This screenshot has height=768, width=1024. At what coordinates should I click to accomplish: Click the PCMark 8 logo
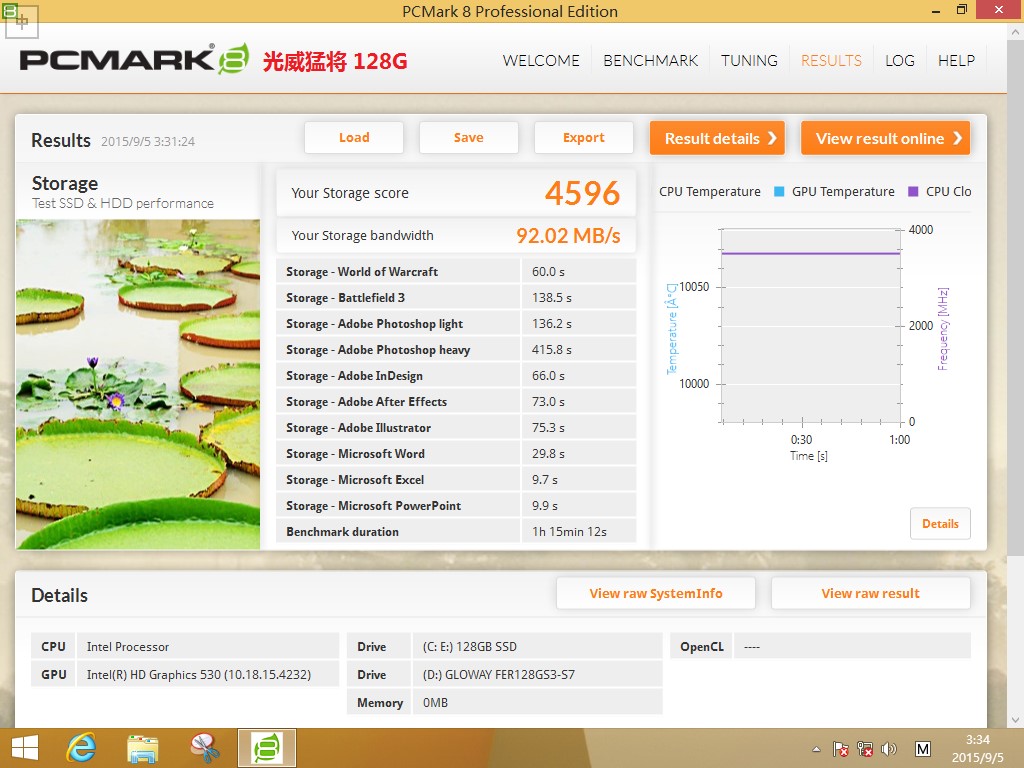point(134,60)
